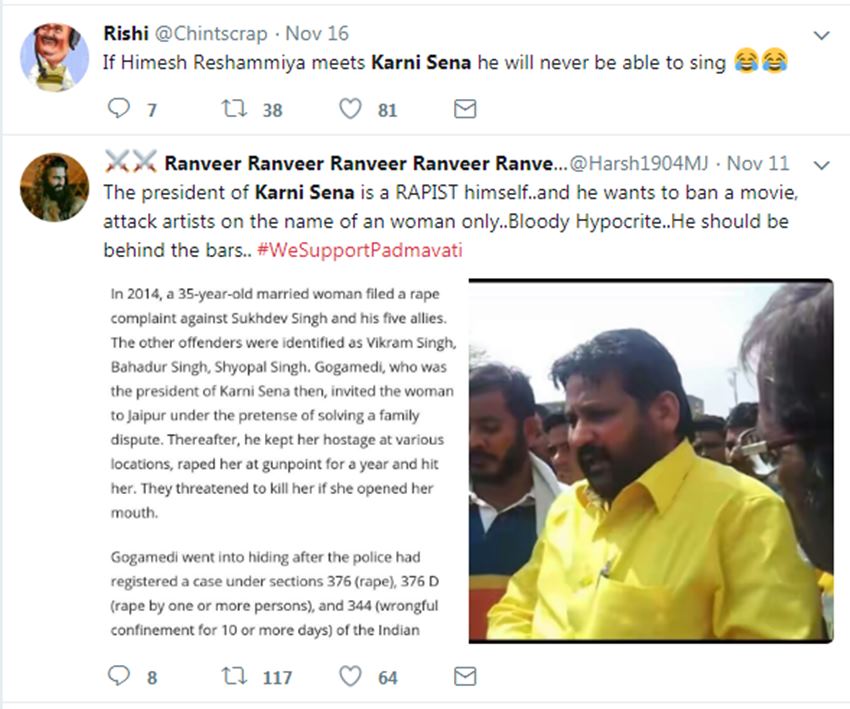Open the dropdown arrow on Ranveer's tweet

pos(821,164)
